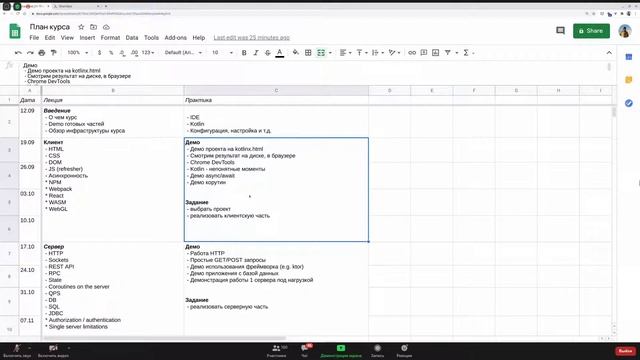Open the Add-ons menu
Screen dimensions: 640x360
[x=176, y=38]
